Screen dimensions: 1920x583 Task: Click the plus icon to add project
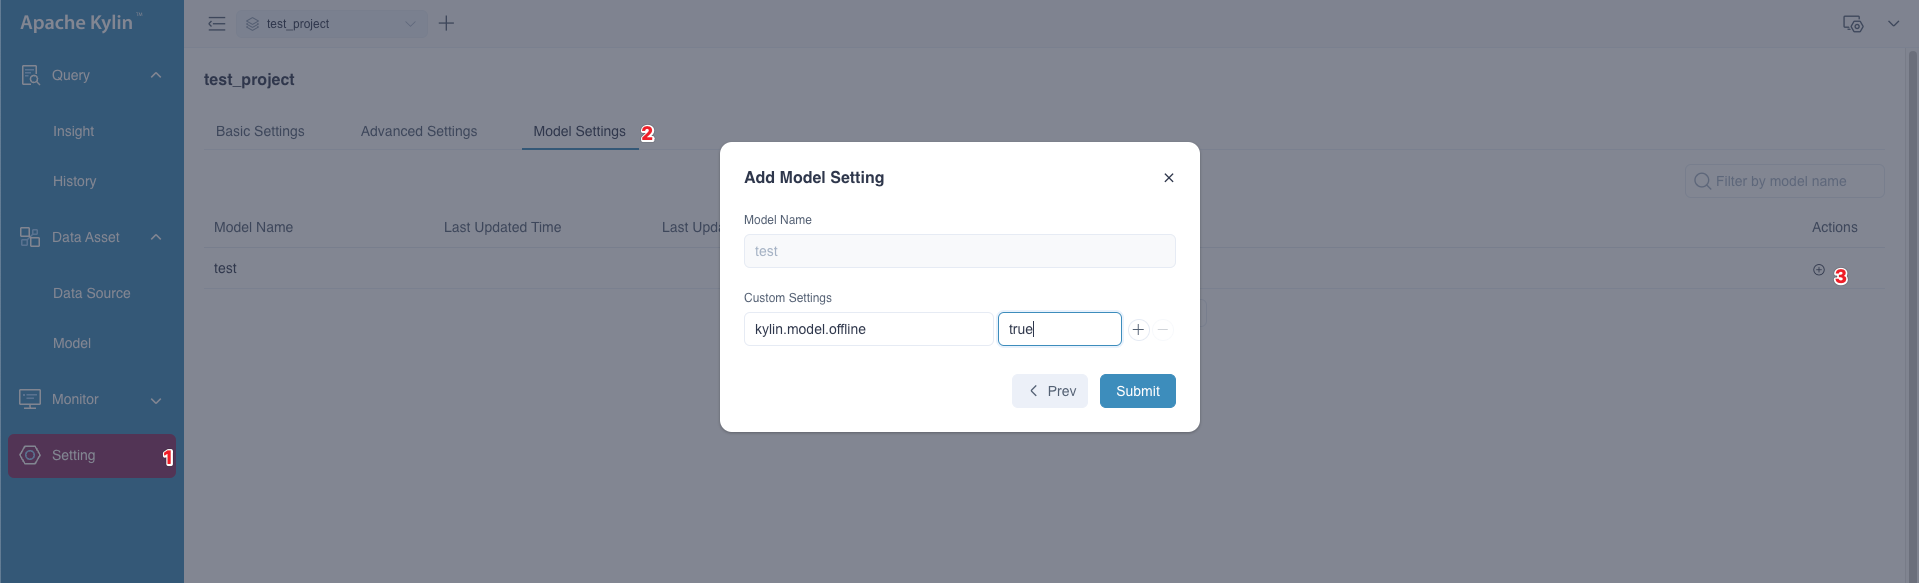click(x=447, y=24)
